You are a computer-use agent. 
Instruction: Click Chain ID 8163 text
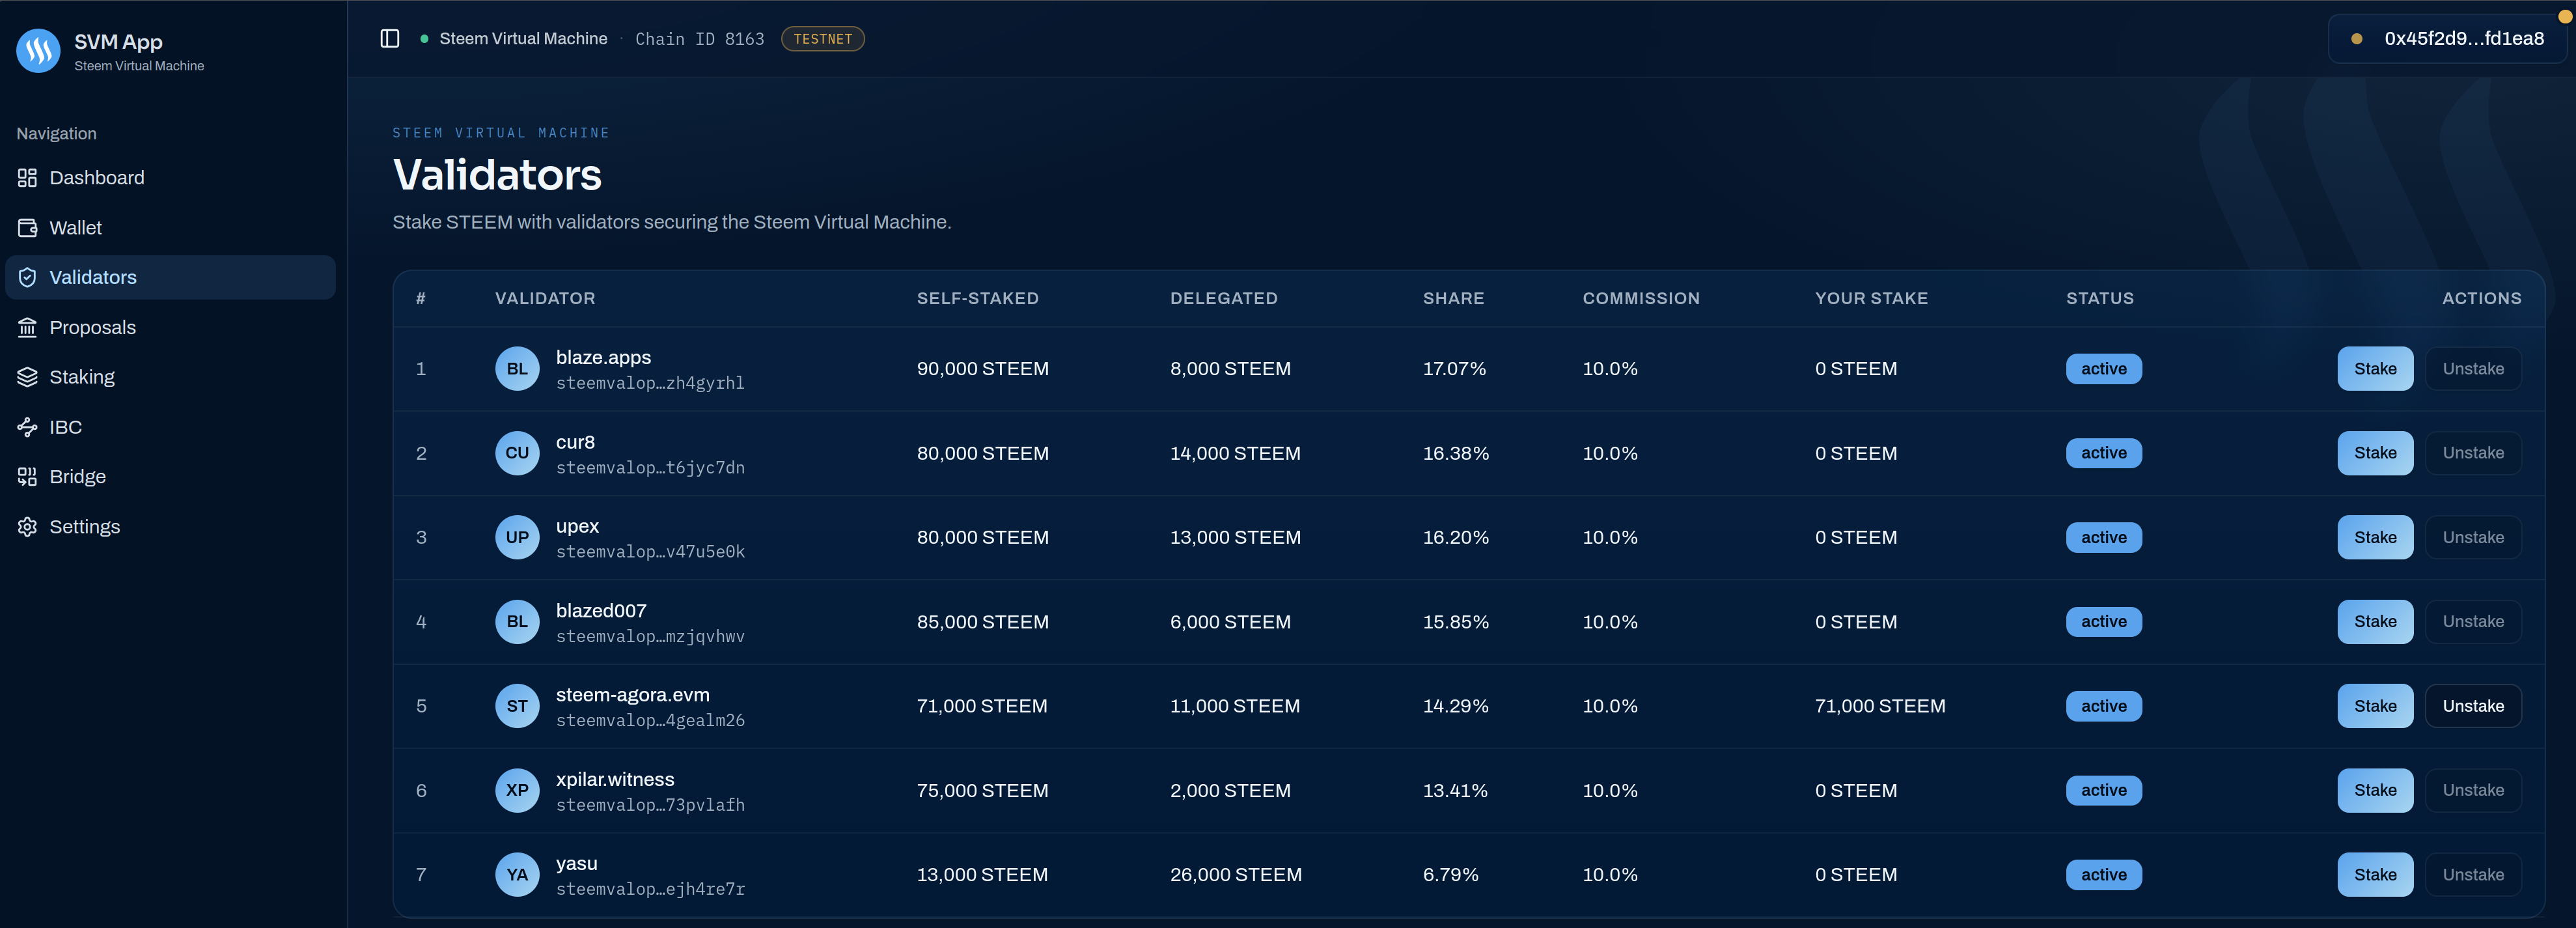tap(699, 39)
